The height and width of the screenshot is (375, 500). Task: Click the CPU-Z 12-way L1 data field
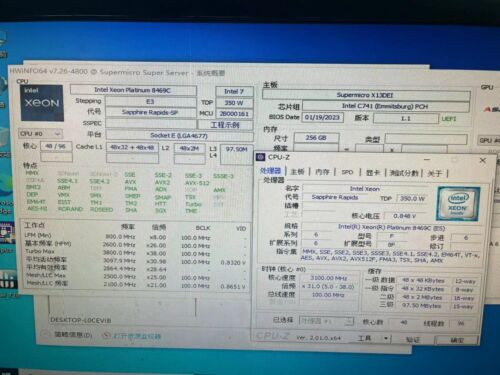[x=465, y=281]
